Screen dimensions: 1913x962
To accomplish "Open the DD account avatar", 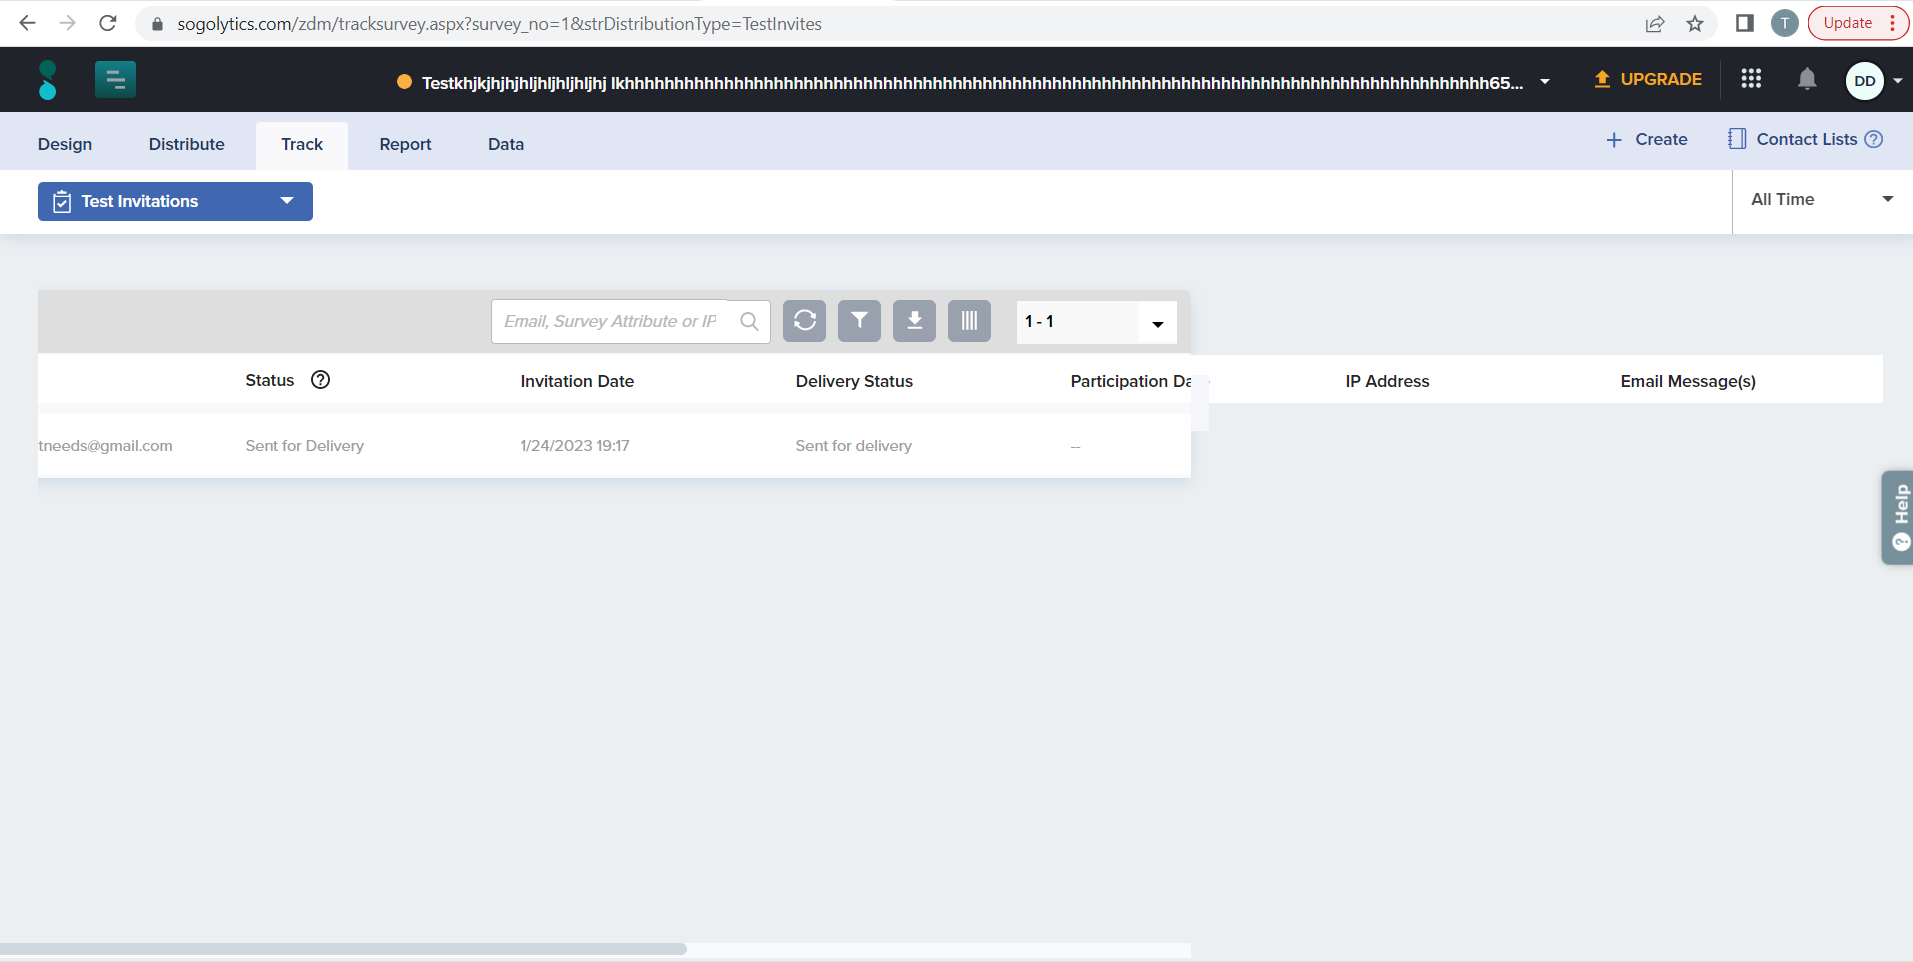I will 1865,81.
